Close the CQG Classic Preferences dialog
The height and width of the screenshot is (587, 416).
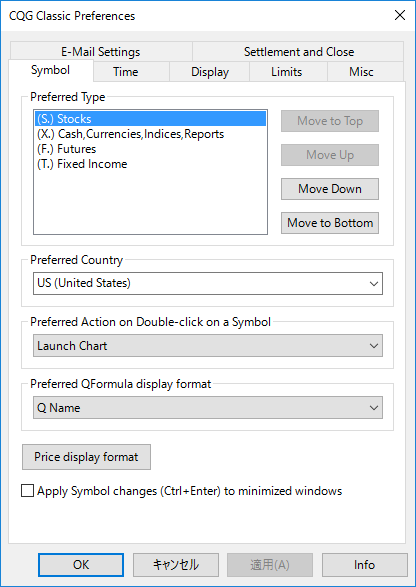coord(400,15)
